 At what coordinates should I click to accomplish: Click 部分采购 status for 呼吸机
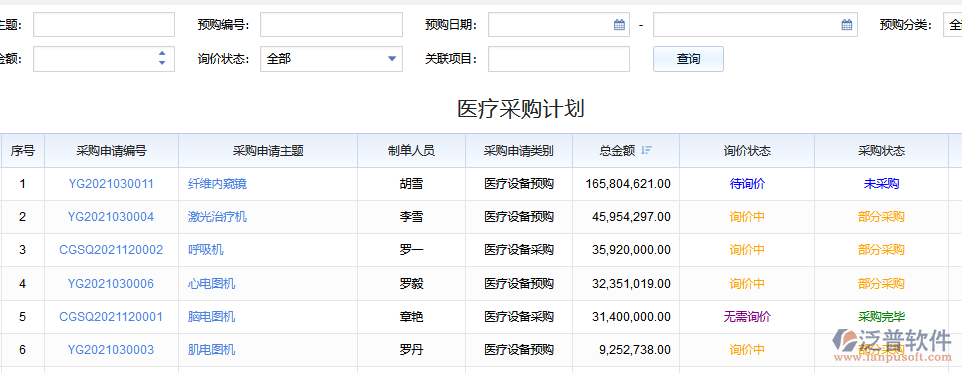(882, 250)
